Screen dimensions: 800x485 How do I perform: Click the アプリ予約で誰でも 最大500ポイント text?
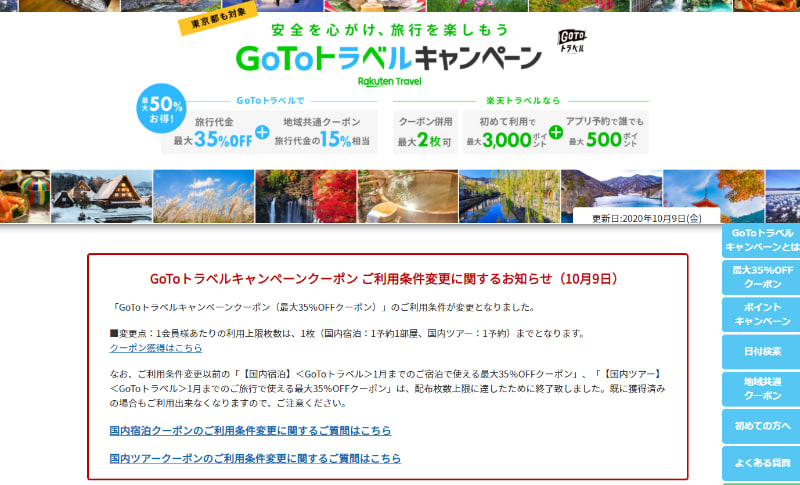pyautogui.click(x=604, y=133)
